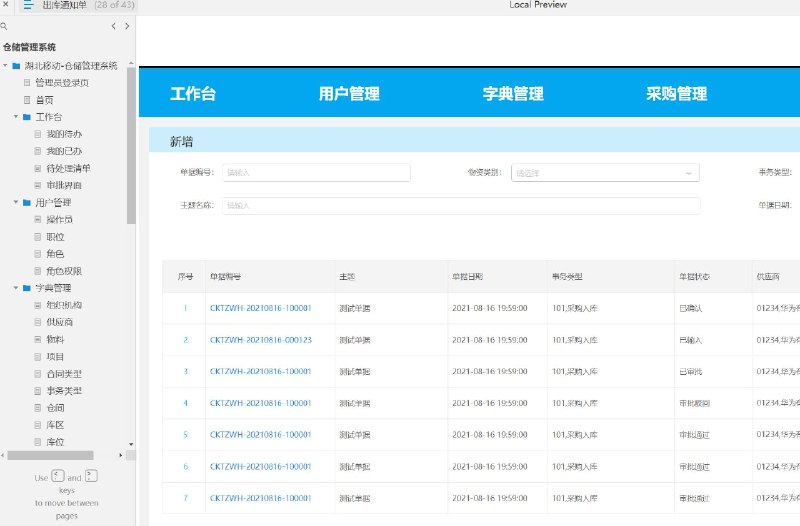Select the 我的待办 page
The width and height of the screenshot is (800, 526).
[x=64, y=134]
